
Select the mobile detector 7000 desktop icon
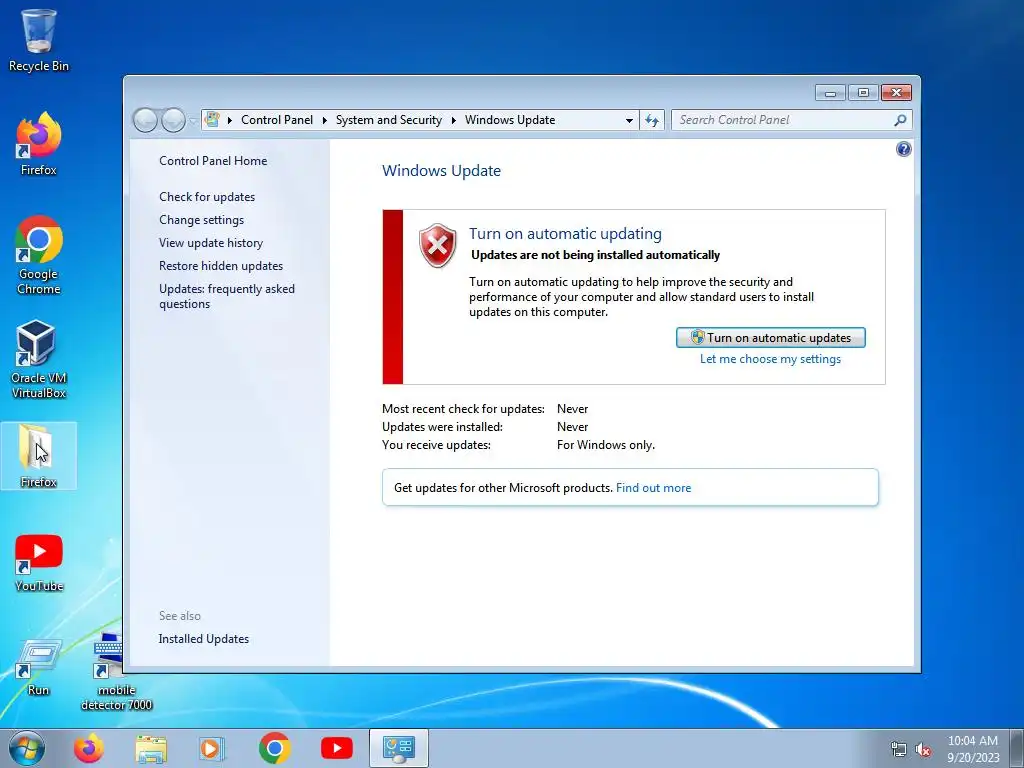[116, 673]
